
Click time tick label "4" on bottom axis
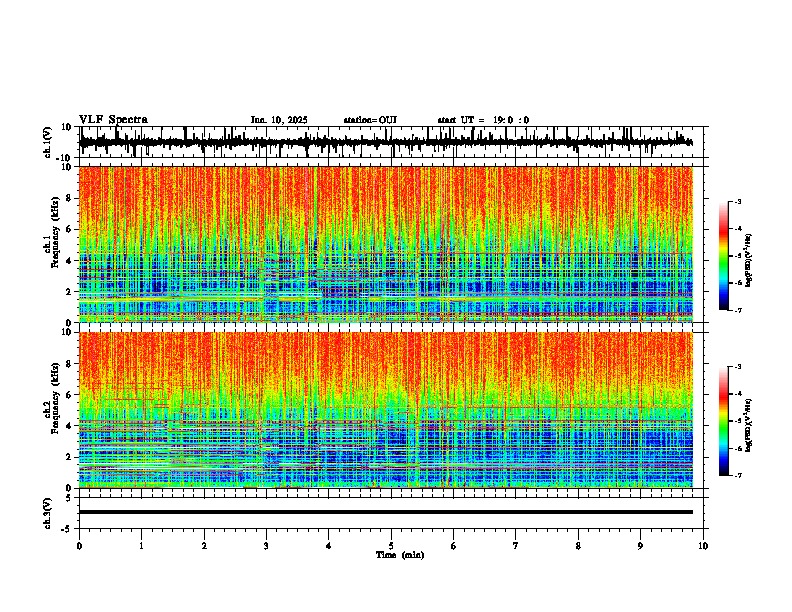tap(329, 546)
